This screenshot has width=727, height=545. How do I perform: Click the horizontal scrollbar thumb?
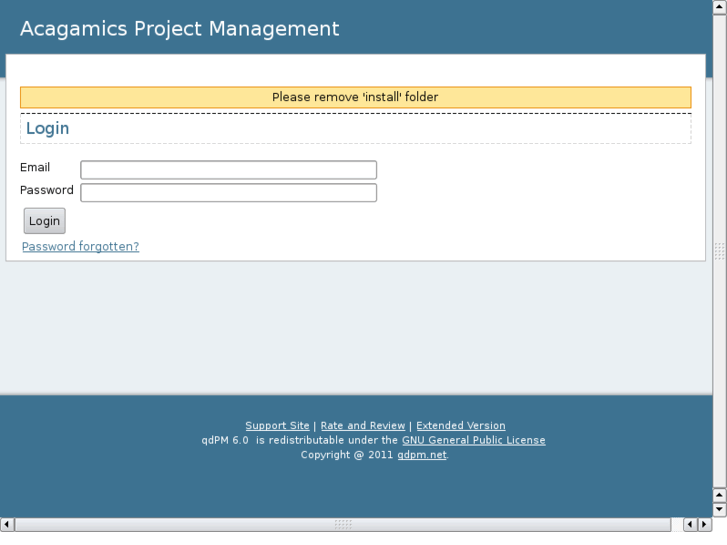343,523
